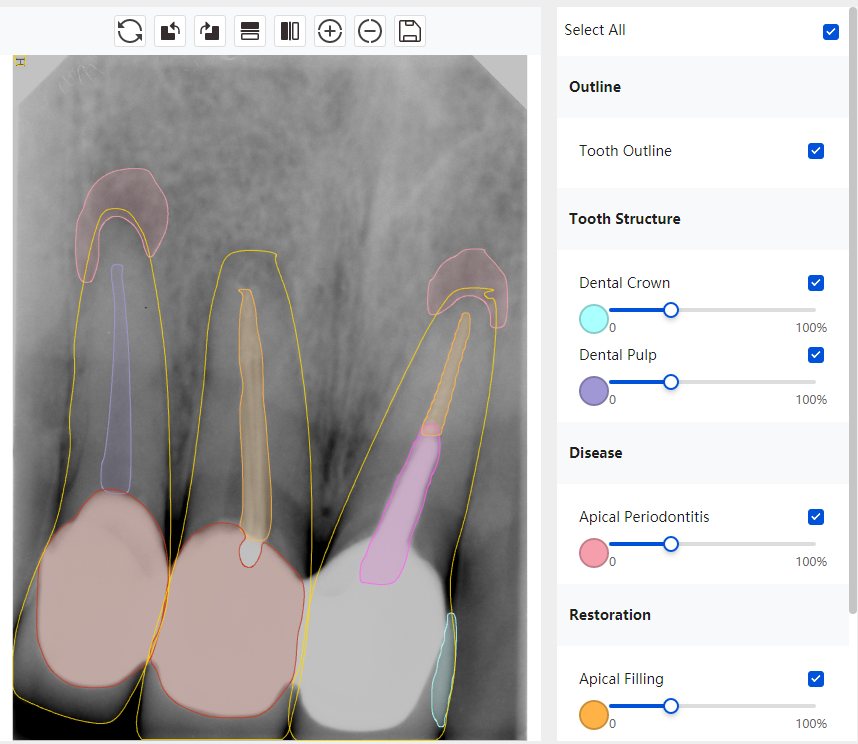
Task: Click the reset/refresh image icon
Action: pos(130,31)
